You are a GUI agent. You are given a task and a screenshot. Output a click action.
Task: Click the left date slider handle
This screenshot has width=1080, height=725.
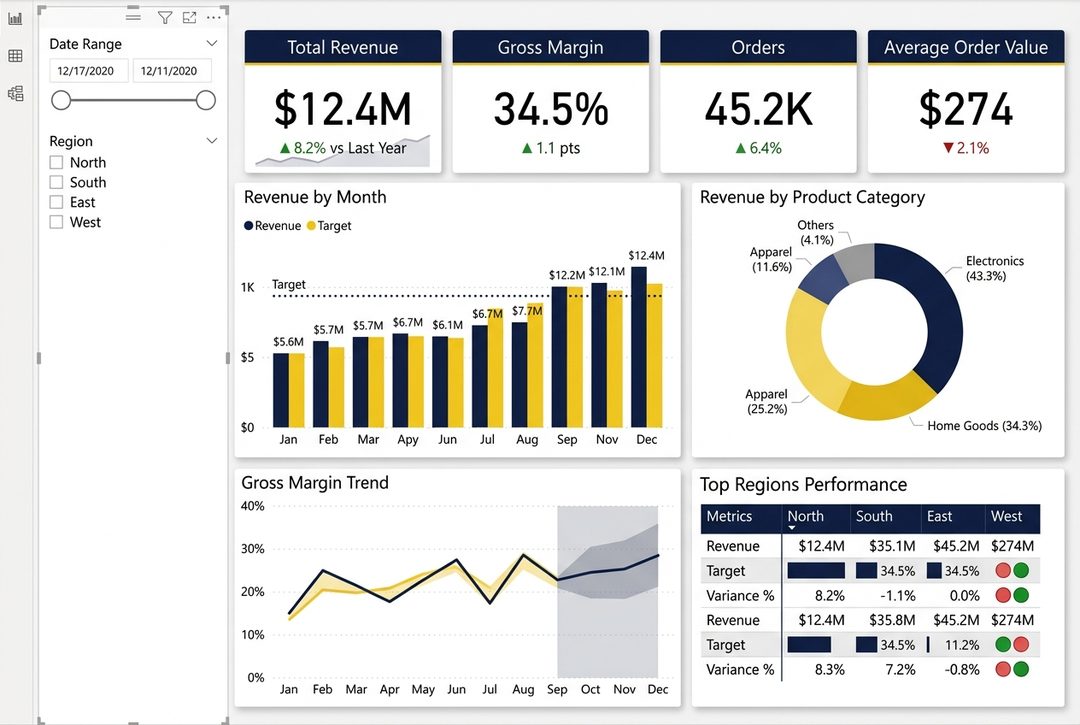coord(61,101)
